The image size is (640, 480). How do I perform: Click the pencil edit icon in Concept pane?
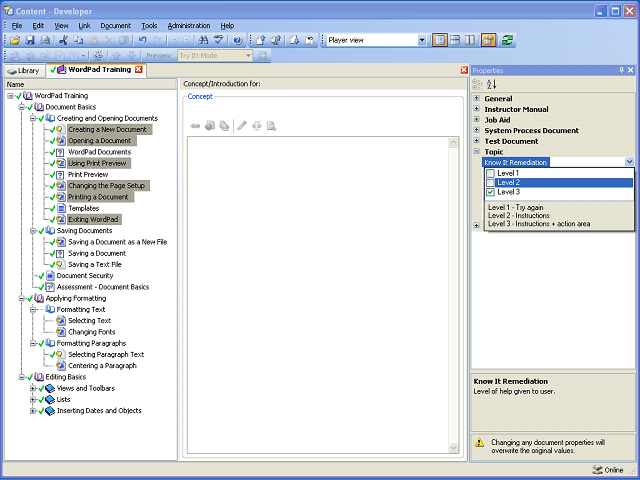pyautogui.click(x=242, y=126)
